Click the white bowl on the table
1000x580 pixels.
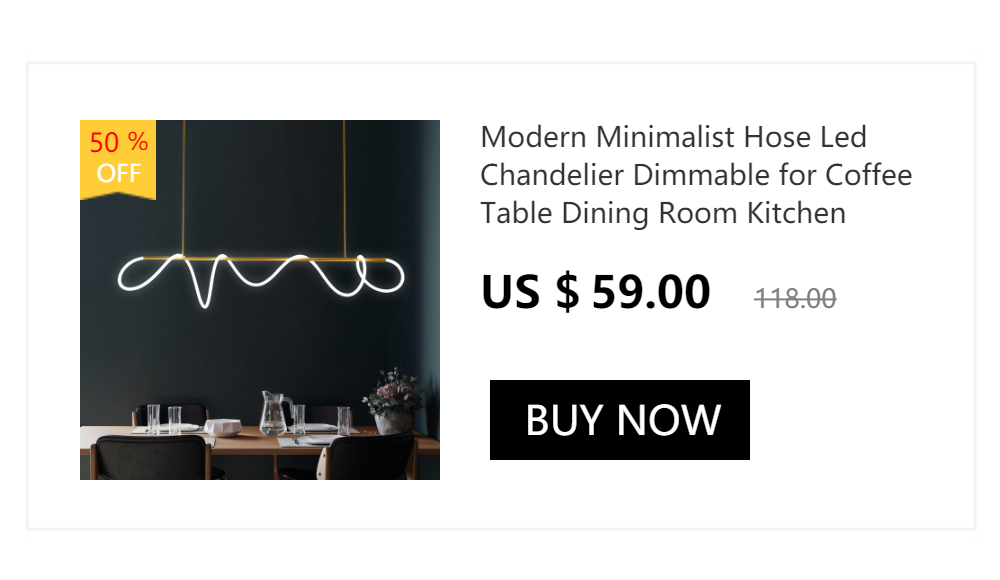[223, 427]
